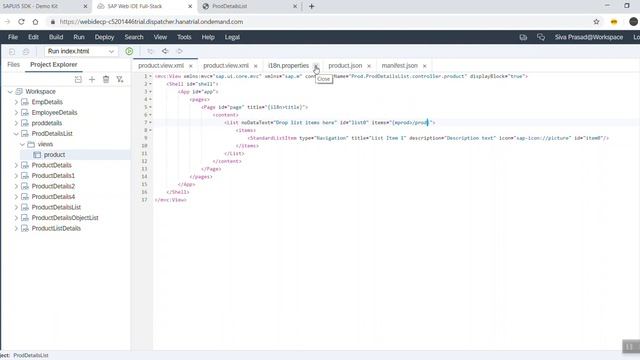Go to browser home page

[36, 22]
